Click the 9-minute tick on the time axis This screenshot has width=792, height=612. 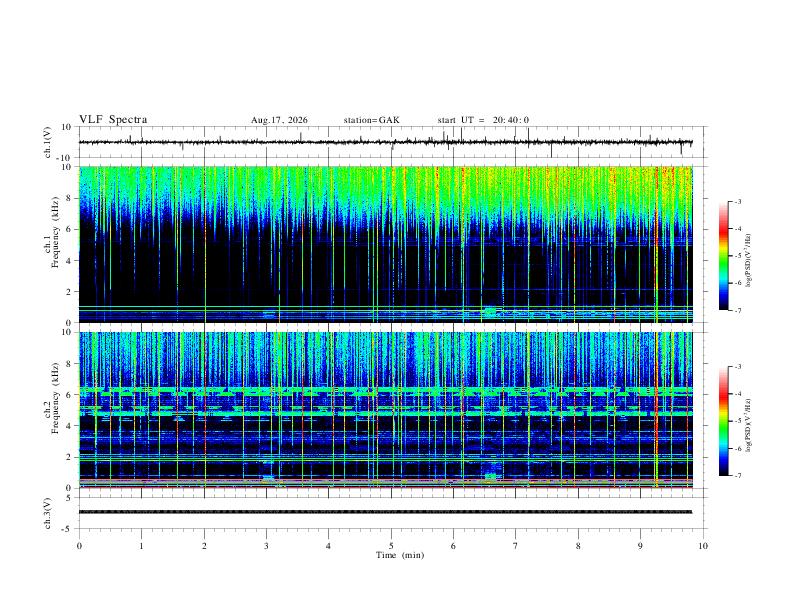[640, 546]
